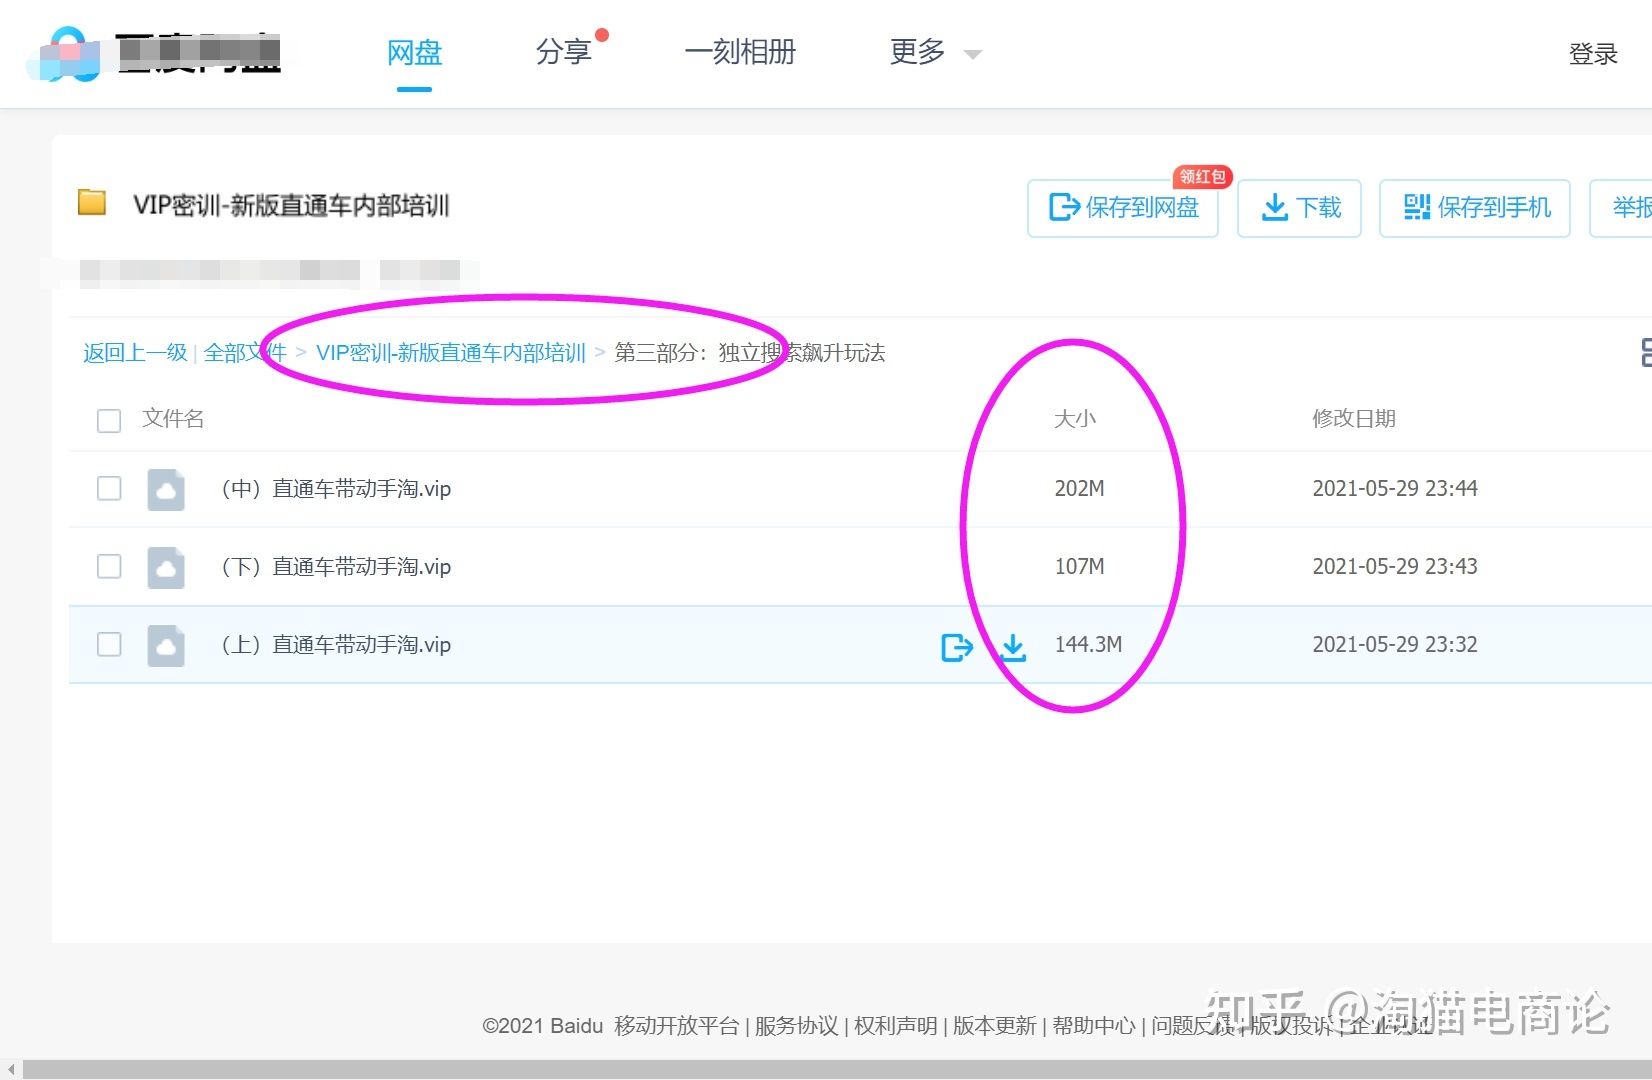The width and height of the screenshot is (1652, 1080).
Task: Click the 登录 login link
Action: click(x=1593, y=54)
